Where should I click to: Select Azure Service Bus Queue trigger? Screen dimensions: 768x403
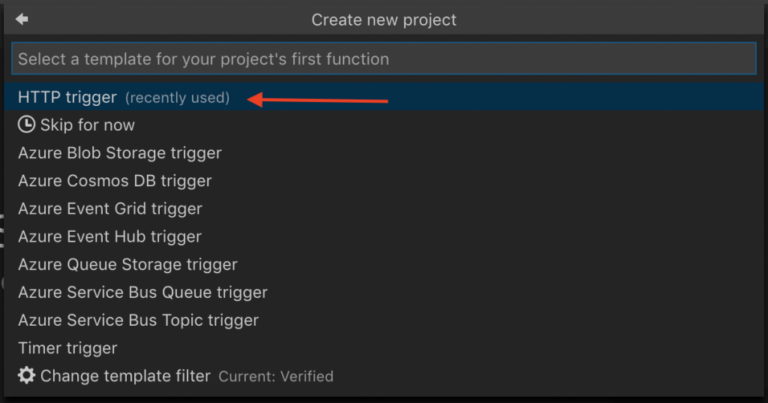tap(142, 293)
